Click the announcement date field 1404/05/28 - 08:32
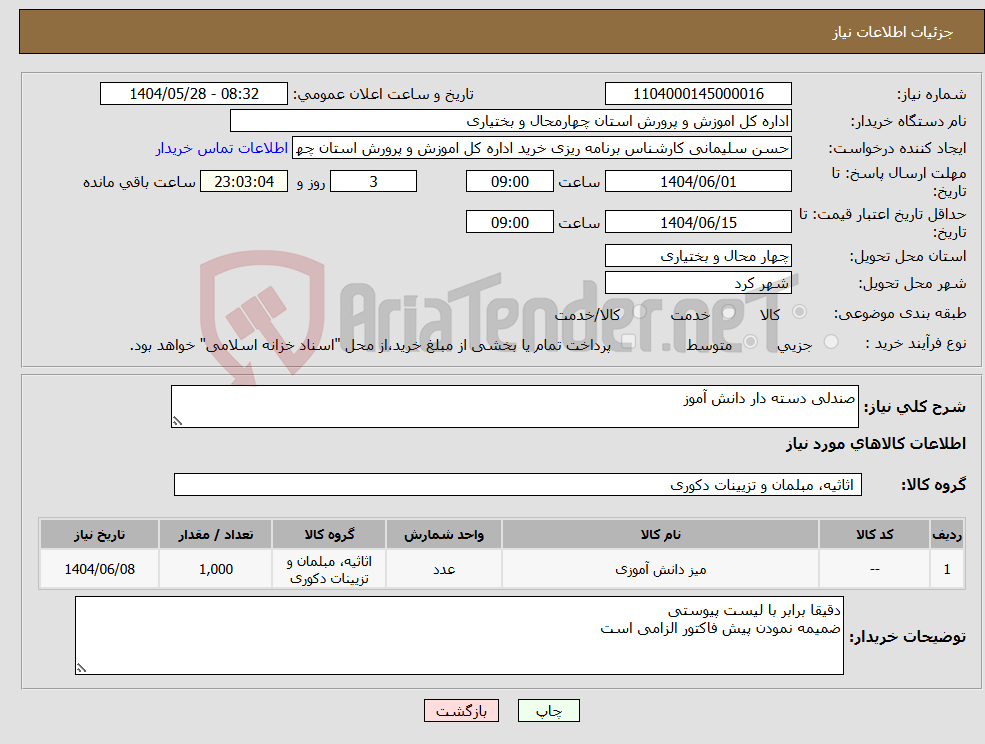Viewport: 985px width, 744px height. (193, 94)
